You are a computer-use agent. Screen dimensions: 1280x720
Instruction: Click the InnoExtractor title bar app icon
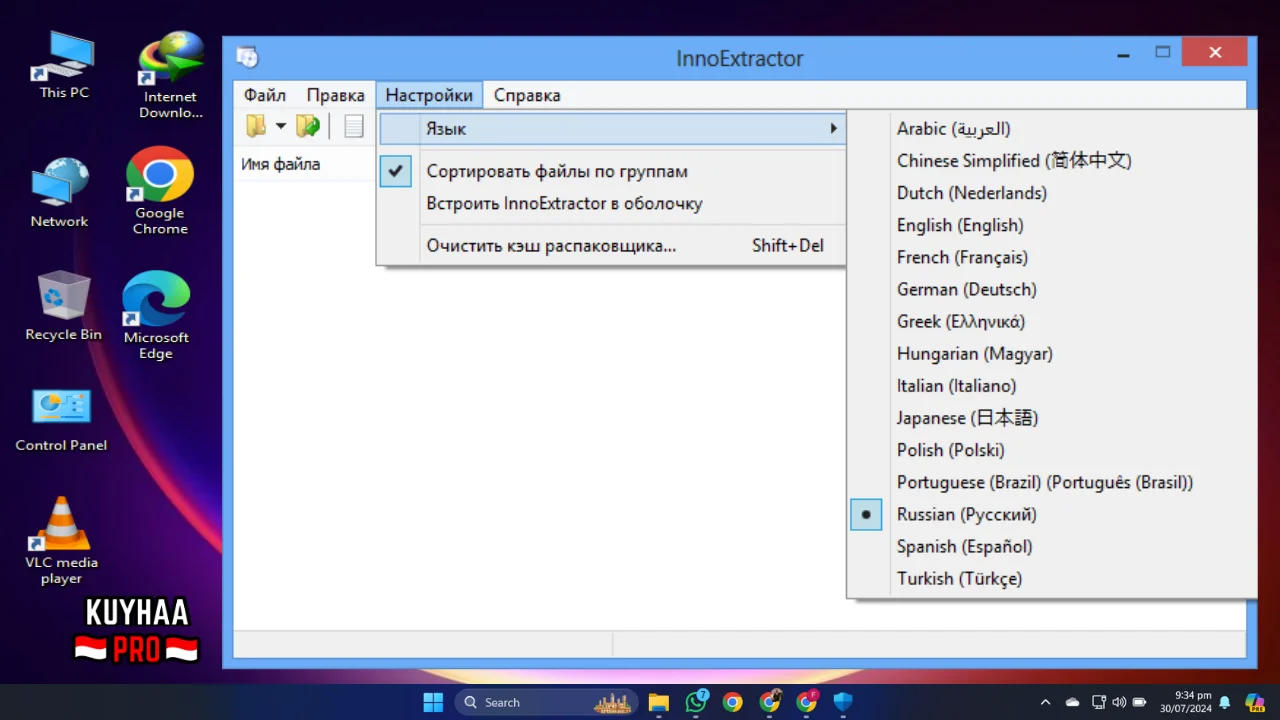(x=247, y=57)
